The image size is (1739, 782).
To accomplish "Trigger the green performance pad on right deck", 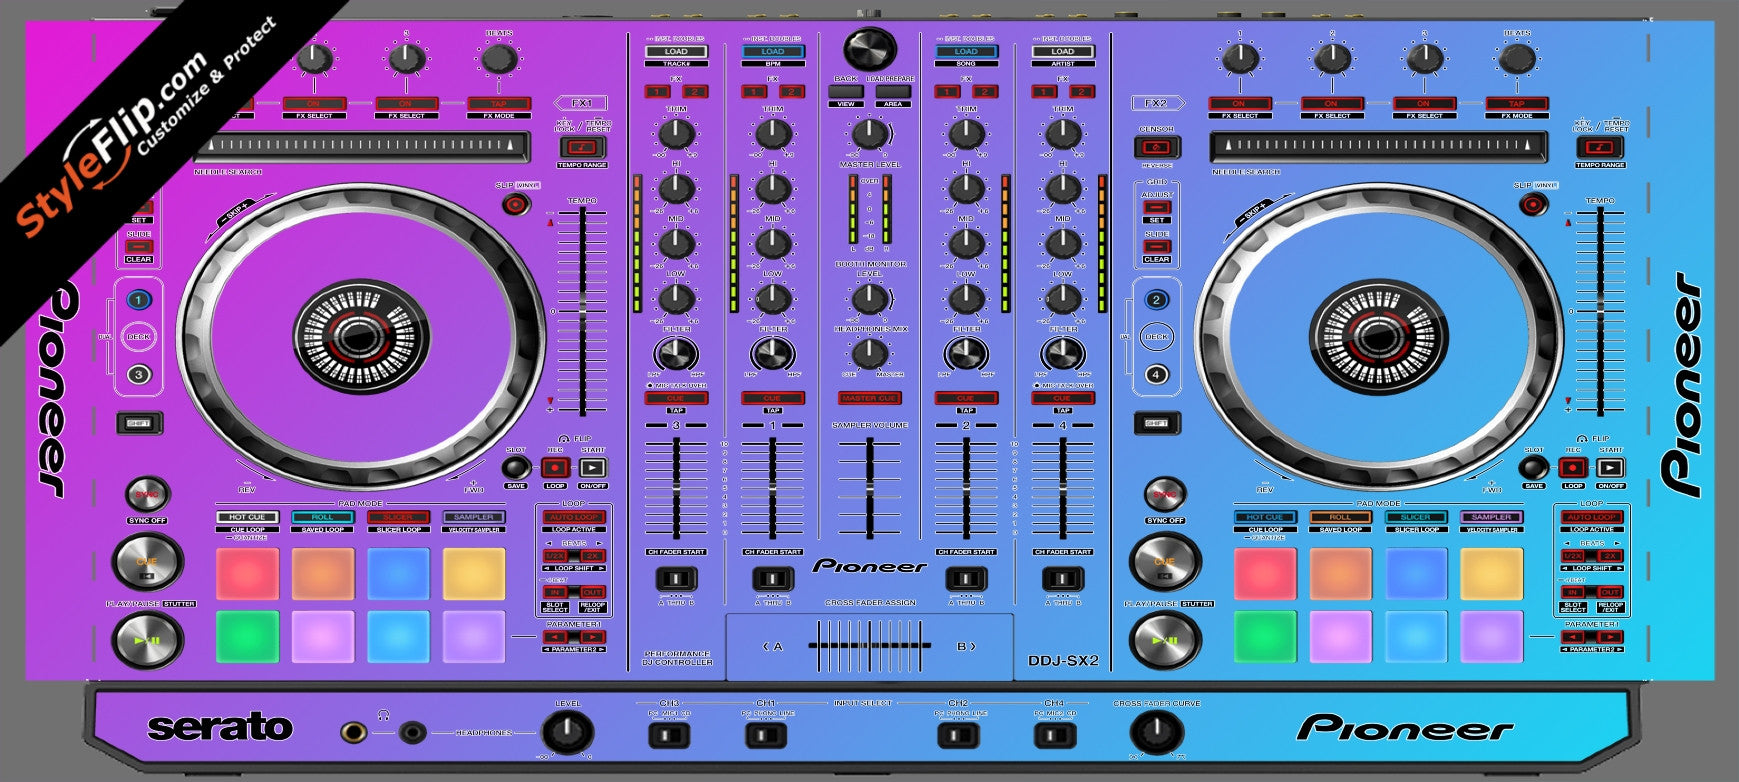I will tap(1265, 637).
